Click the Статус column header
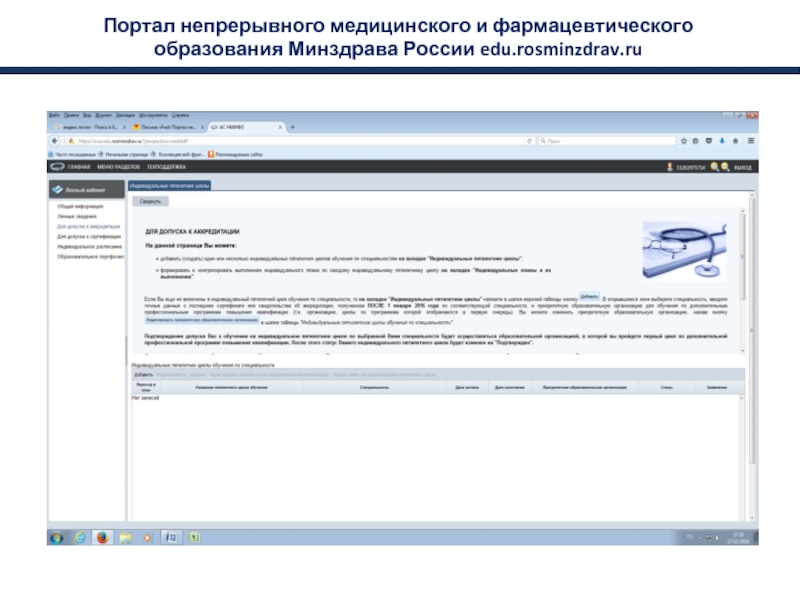The image size is (800, 600). [x=666, y=387]
